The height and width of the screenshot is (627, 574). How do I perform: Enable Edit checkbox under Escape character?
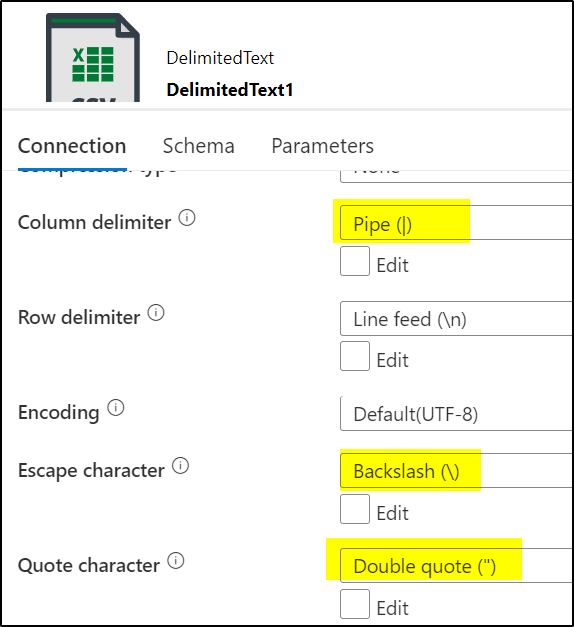tap(355, 509)
